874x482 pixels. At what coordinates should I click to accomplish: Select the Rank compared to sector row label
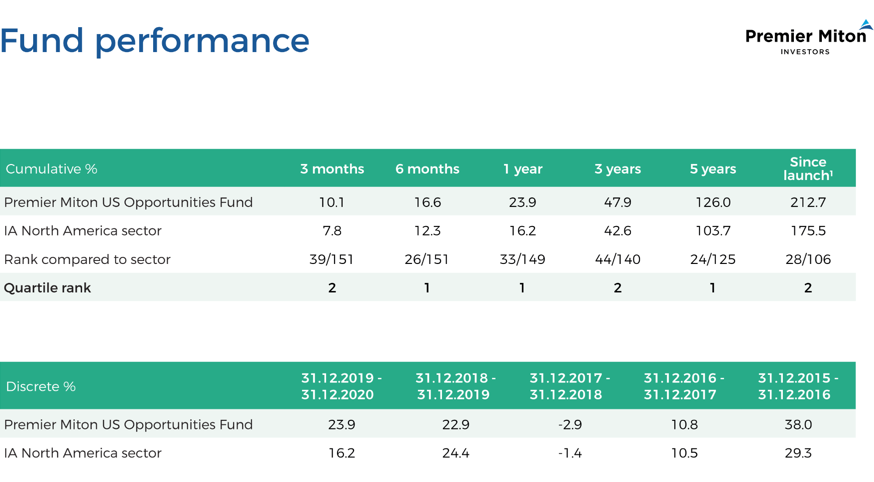(87, 259)
